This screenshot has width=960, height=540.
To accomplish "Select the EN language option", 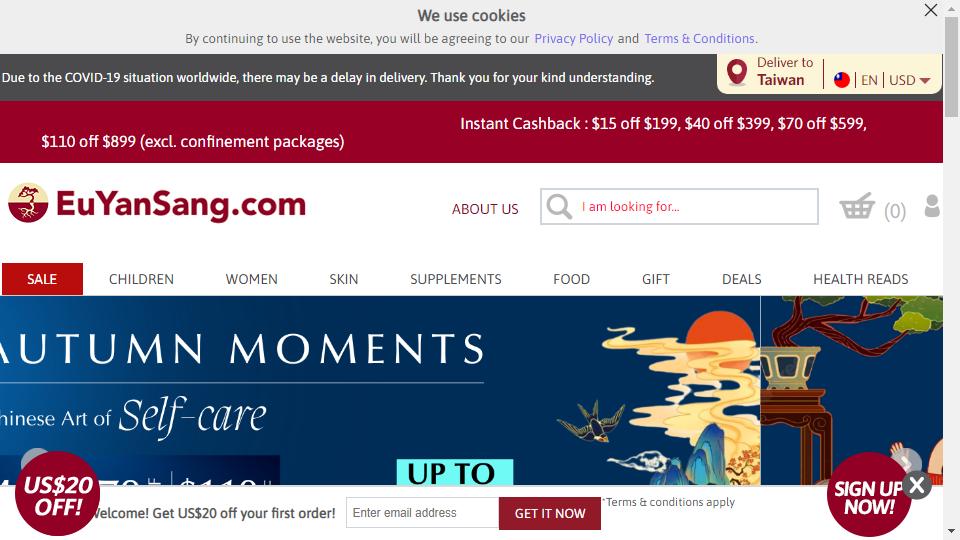I will [869, 80].
